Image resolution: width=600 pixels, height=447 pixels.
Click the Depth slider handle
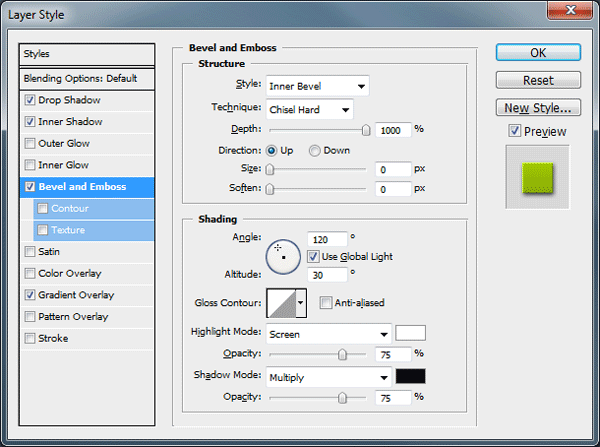tap(366, 131)
